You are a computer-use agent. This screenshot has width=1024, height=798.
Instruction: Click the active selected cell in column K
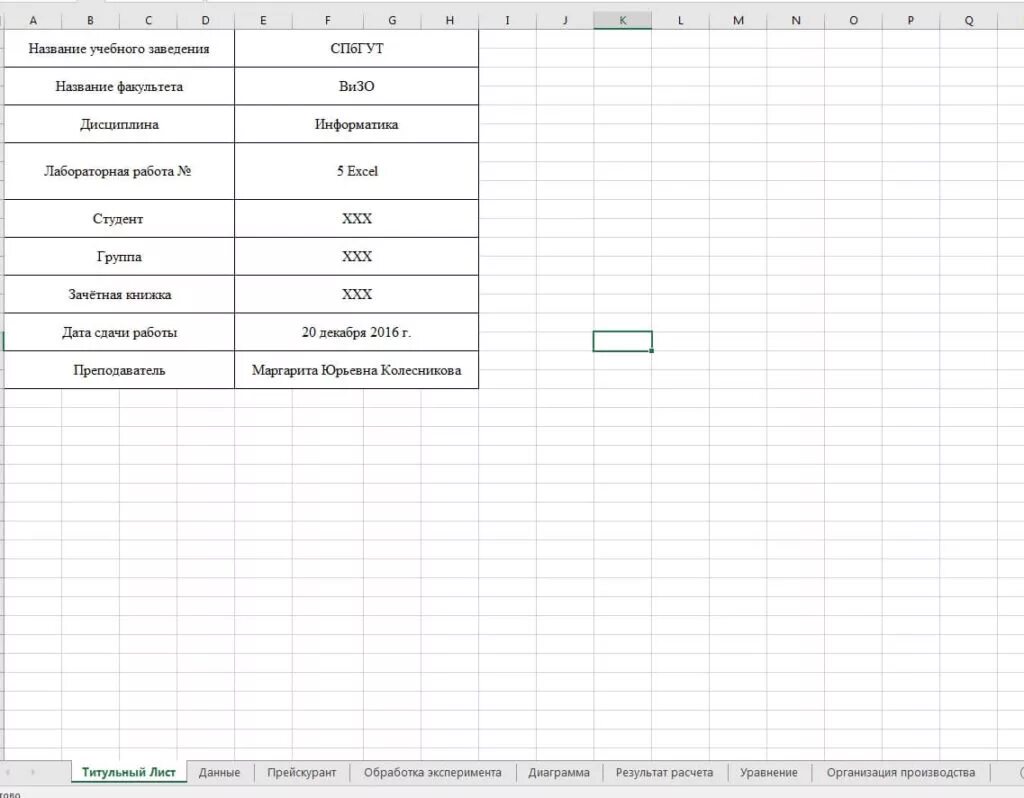(622, 341)
